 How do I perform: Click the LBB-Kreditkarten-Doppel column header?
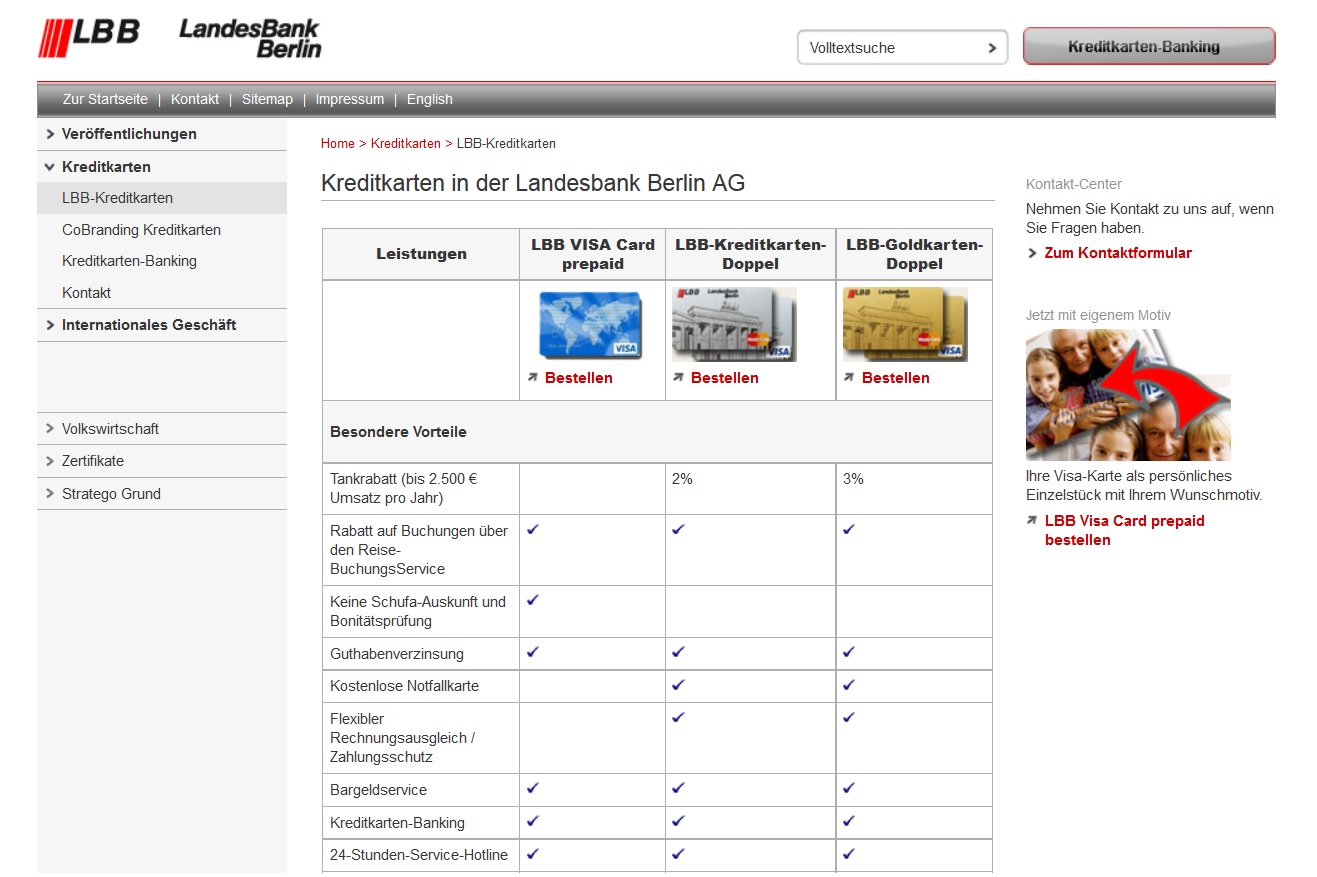pos(751,254)
